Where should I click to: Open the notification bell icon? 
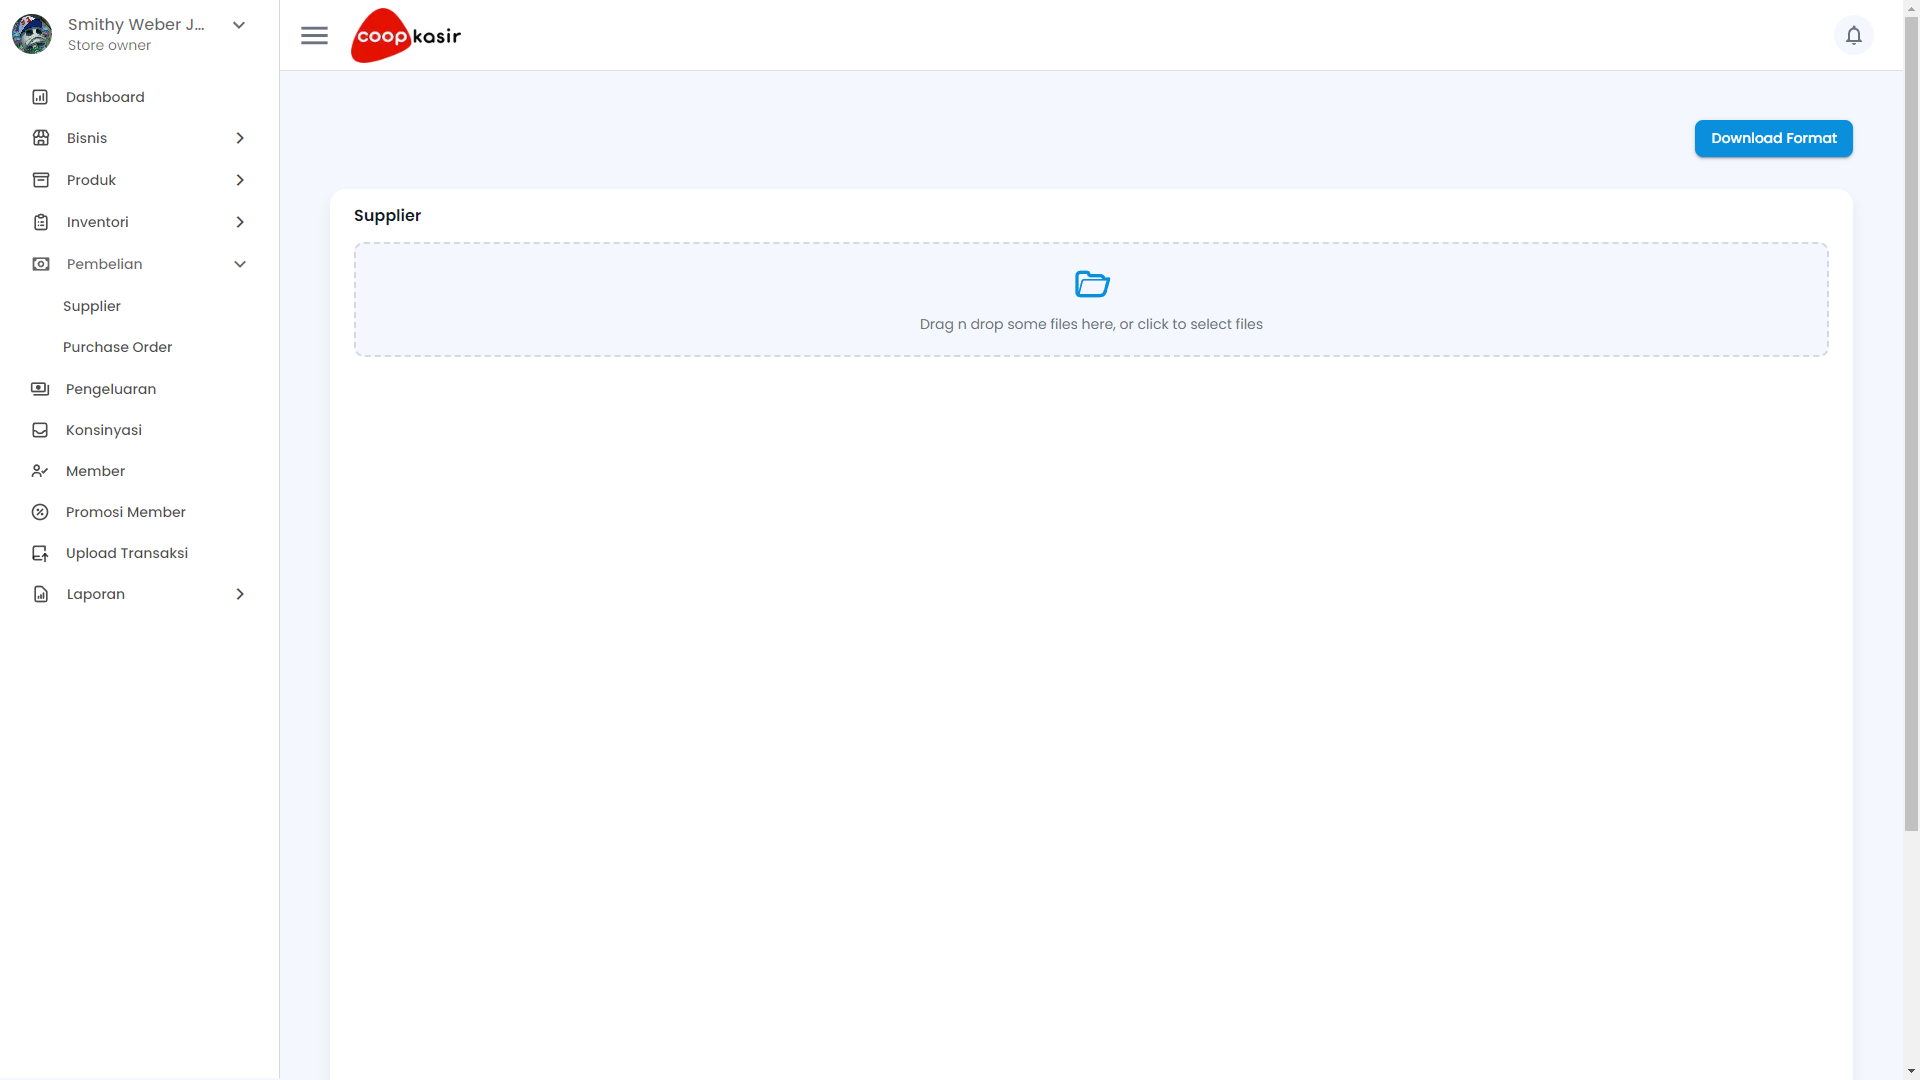pos(1855,35)
